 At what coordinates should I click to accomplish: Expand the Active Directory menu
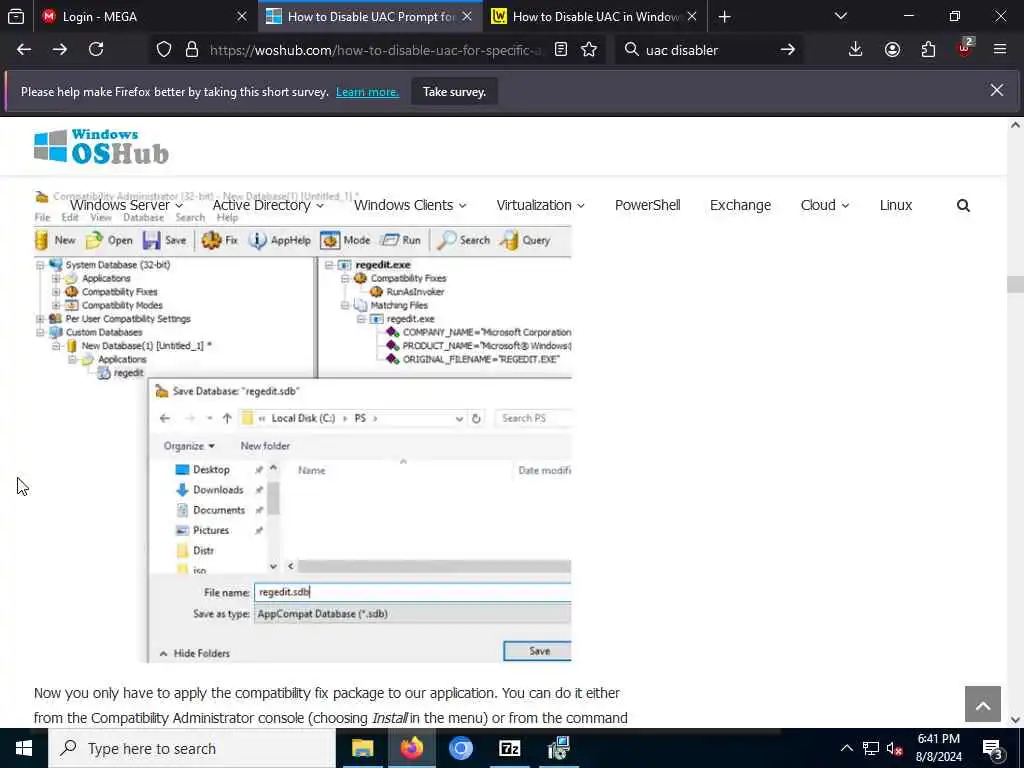(x=268, y=205)
